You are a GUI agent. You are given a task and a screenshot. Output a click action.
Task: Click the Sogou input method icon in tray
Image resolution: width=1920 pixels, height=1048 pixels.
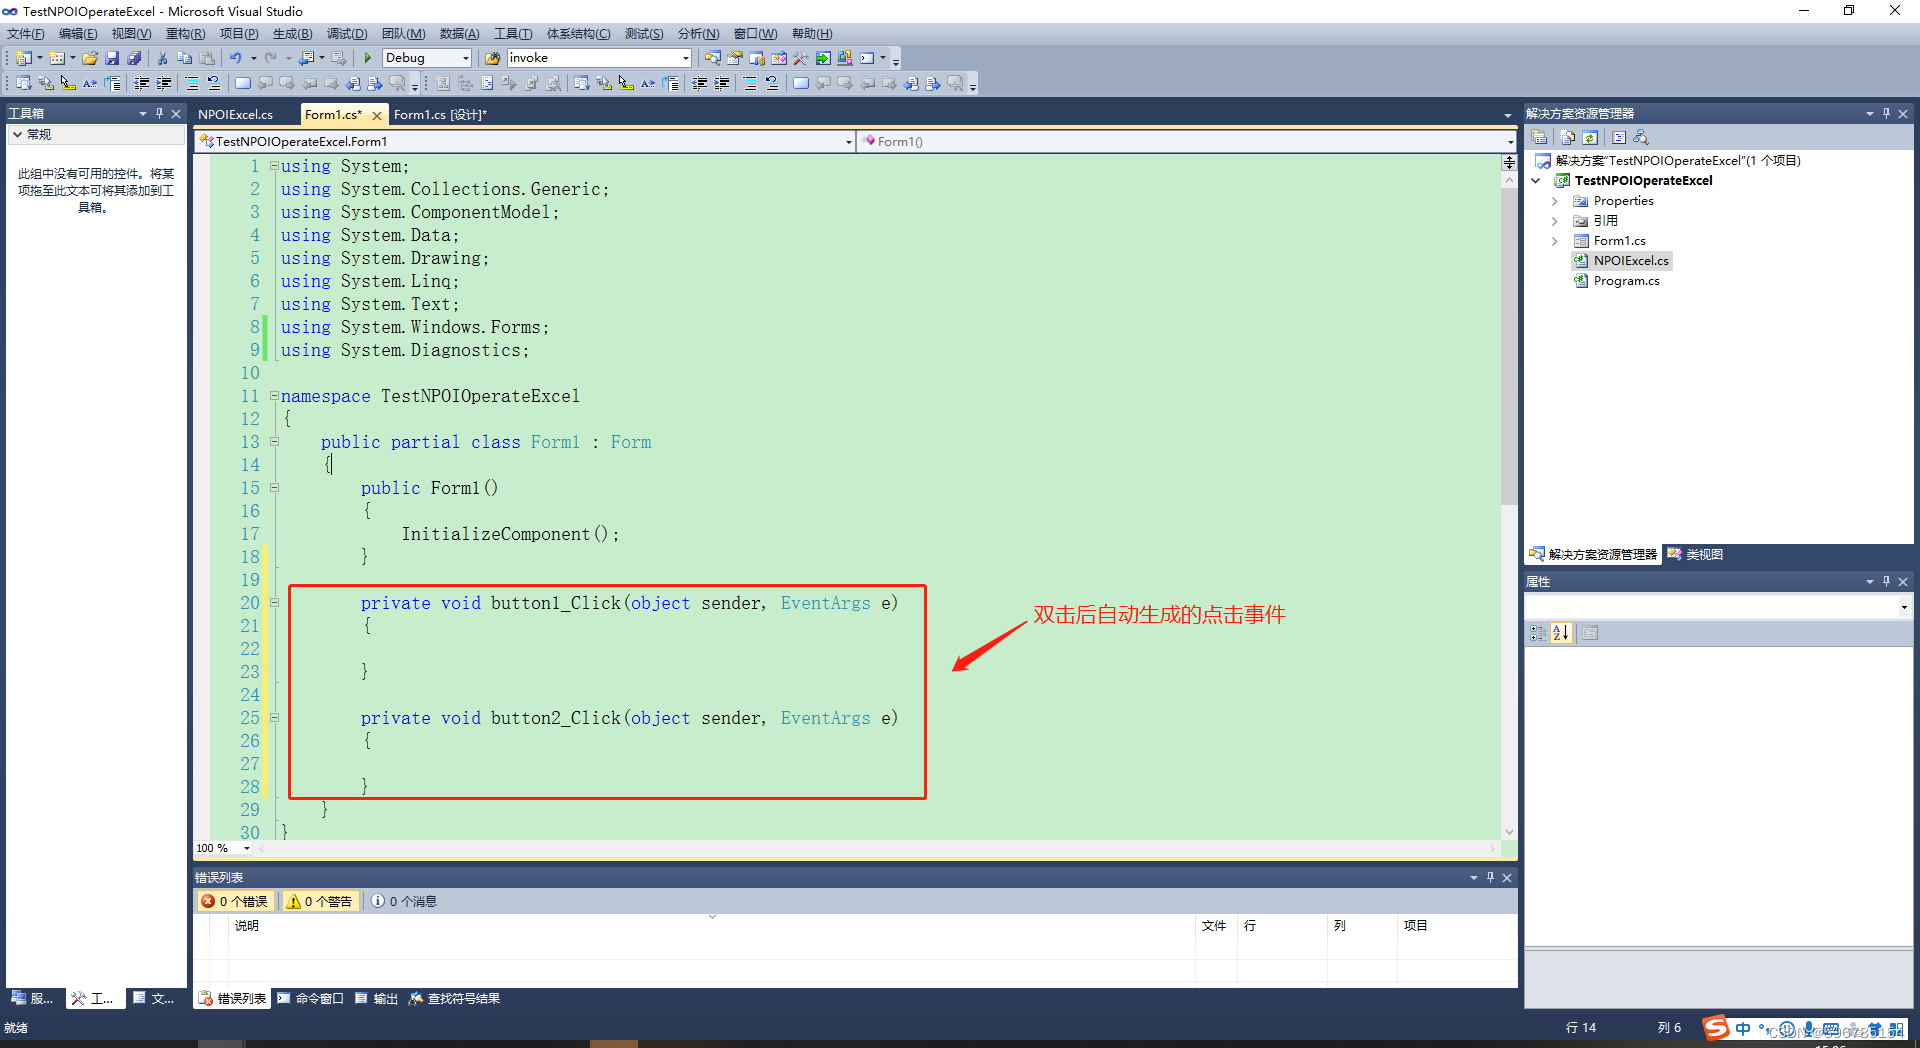pyautogui.click(x=1716, y=1028)
